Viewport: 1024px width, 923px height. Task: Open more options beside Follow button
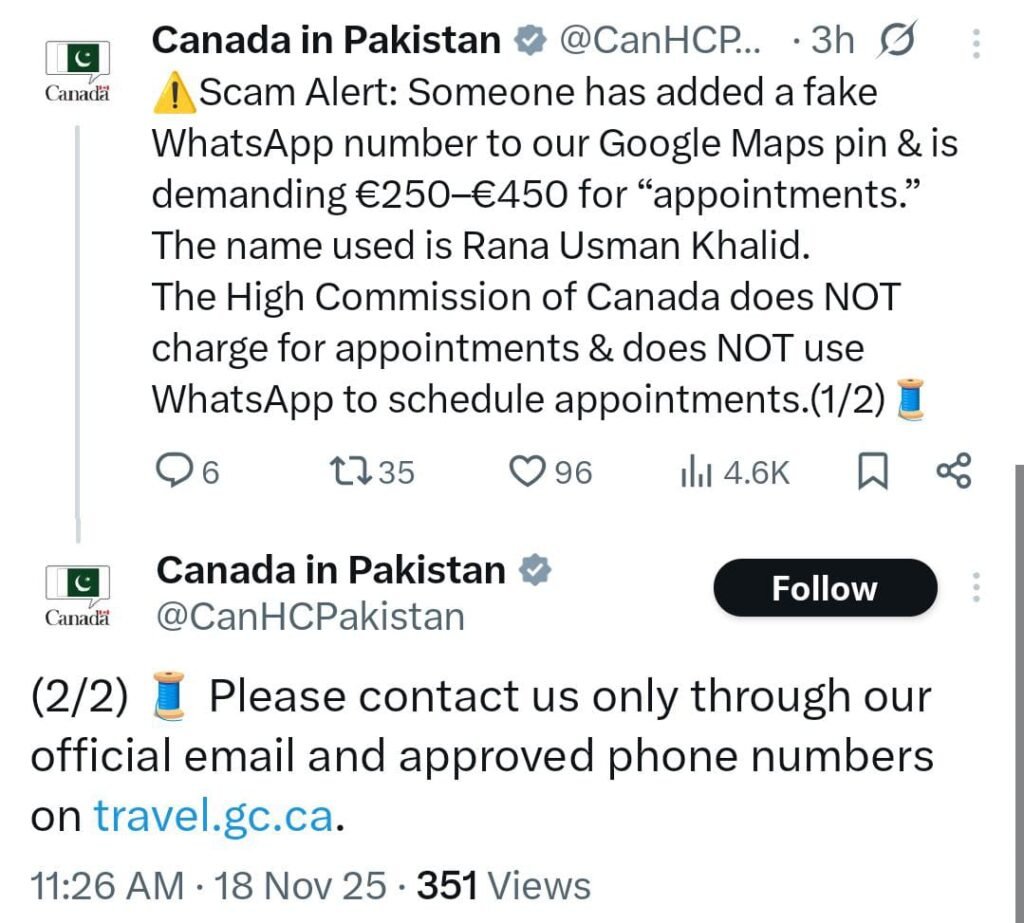pyautogui.click(x=976, y=588)
